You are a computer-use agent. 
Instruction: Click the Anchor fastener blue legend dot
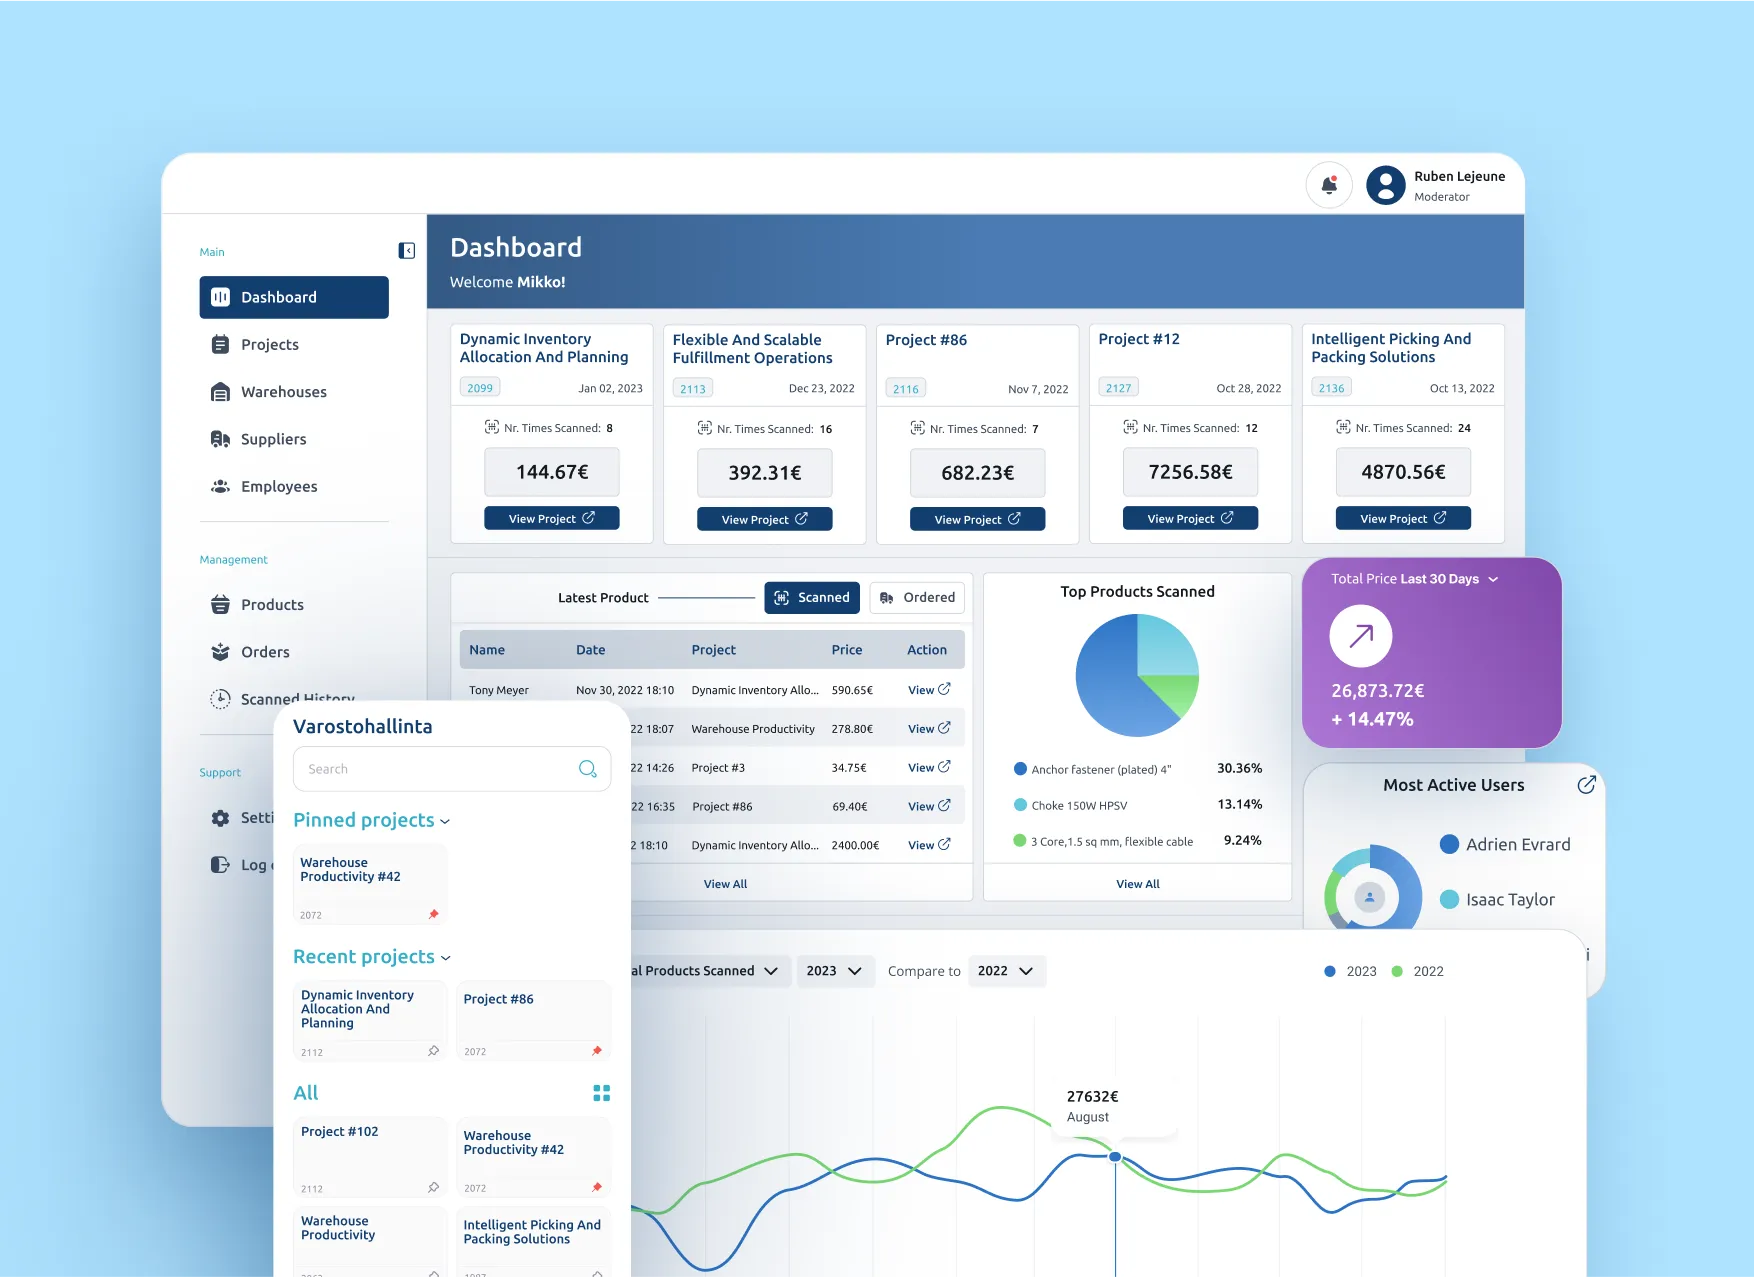(x=1020, y=769)
